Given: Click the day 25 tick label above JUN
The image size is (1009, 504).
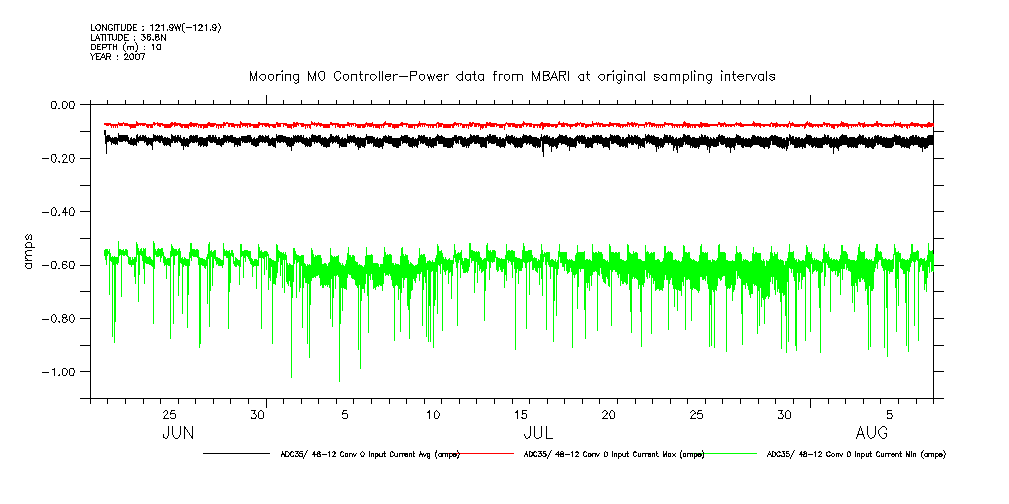Looking at the screenshot, I should 170,414.
